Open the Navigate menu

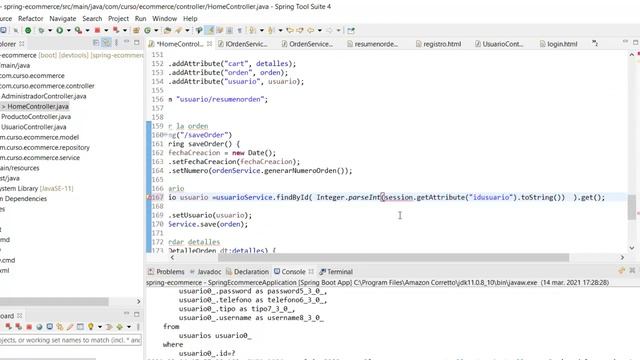(62, 19)
